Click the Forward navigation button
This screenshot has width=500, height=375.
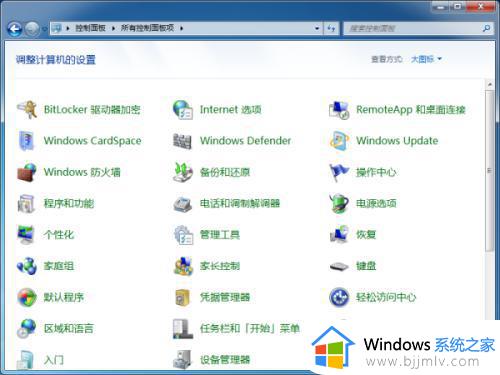tap(32, 29)
